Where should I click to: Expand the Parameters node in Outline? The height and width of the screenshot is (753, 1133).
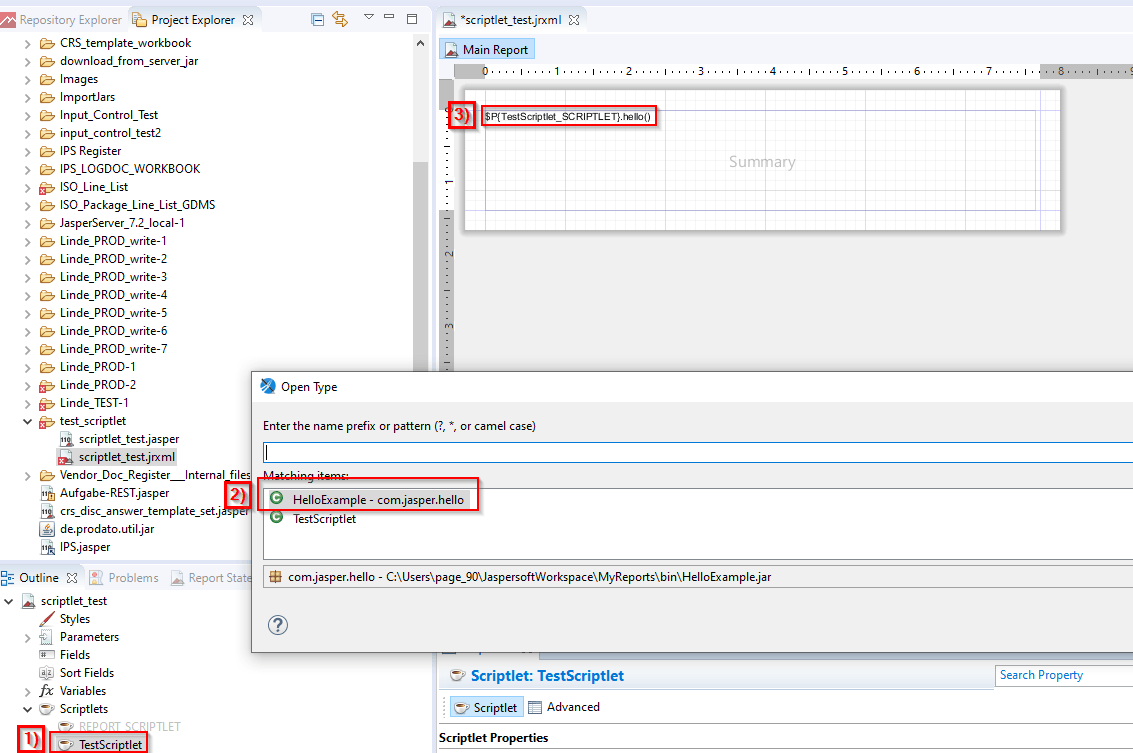point(27,637)
